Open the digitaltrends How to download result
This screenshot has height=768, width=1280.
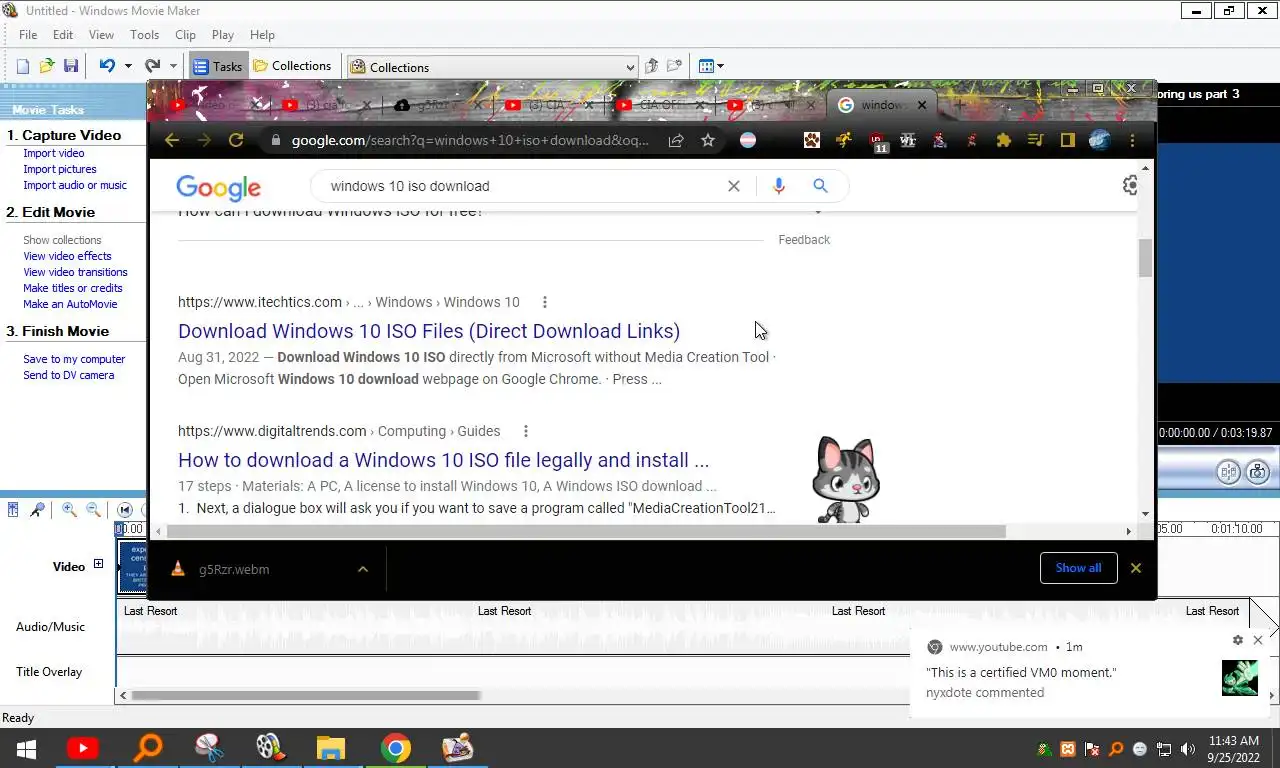click(x=443, y=460)
